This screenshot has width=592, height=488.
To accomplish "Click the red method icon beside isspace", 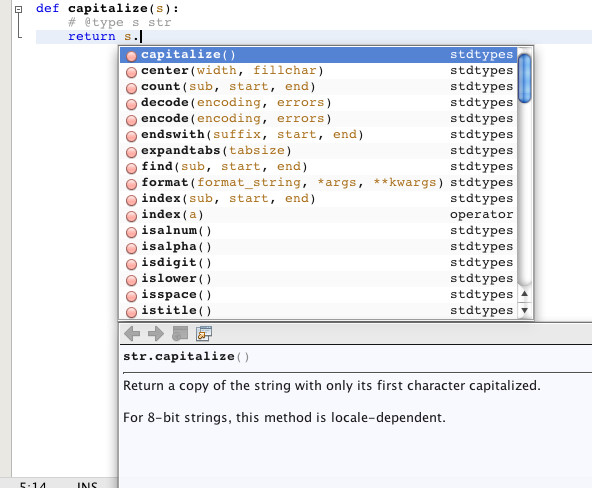I will 131,296.
